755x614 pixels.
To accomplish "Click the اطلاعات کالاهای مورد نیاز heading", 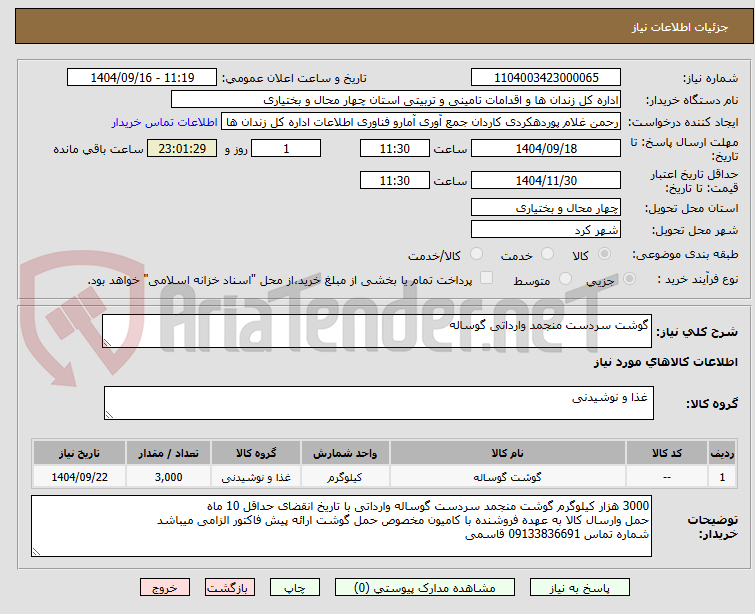I will (665, 362).
